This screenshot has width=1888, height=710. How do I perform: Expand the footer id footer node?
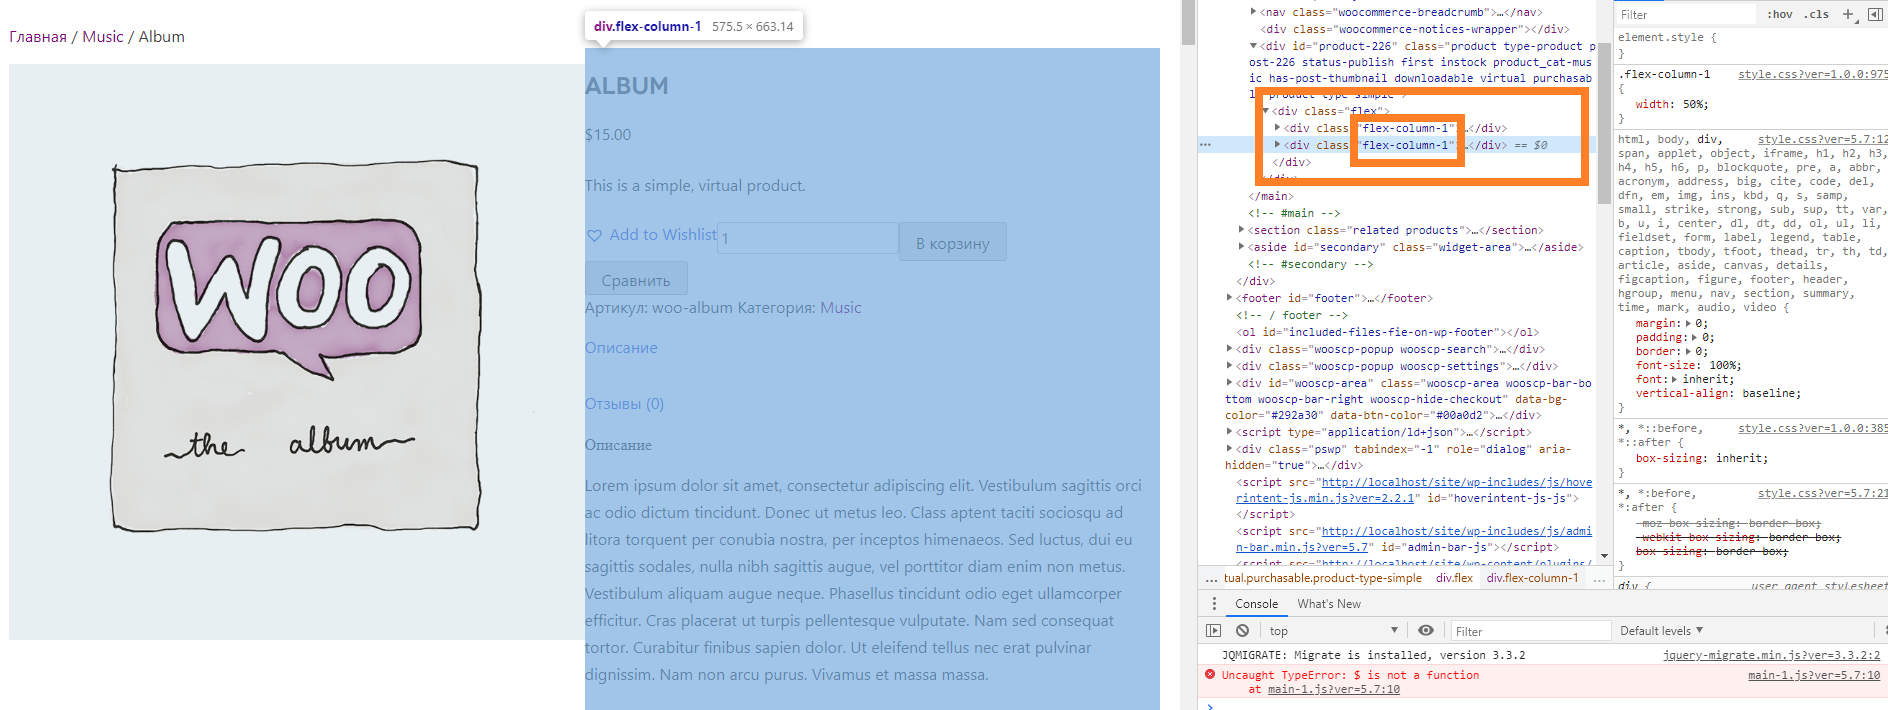(x=1229, y=298)
